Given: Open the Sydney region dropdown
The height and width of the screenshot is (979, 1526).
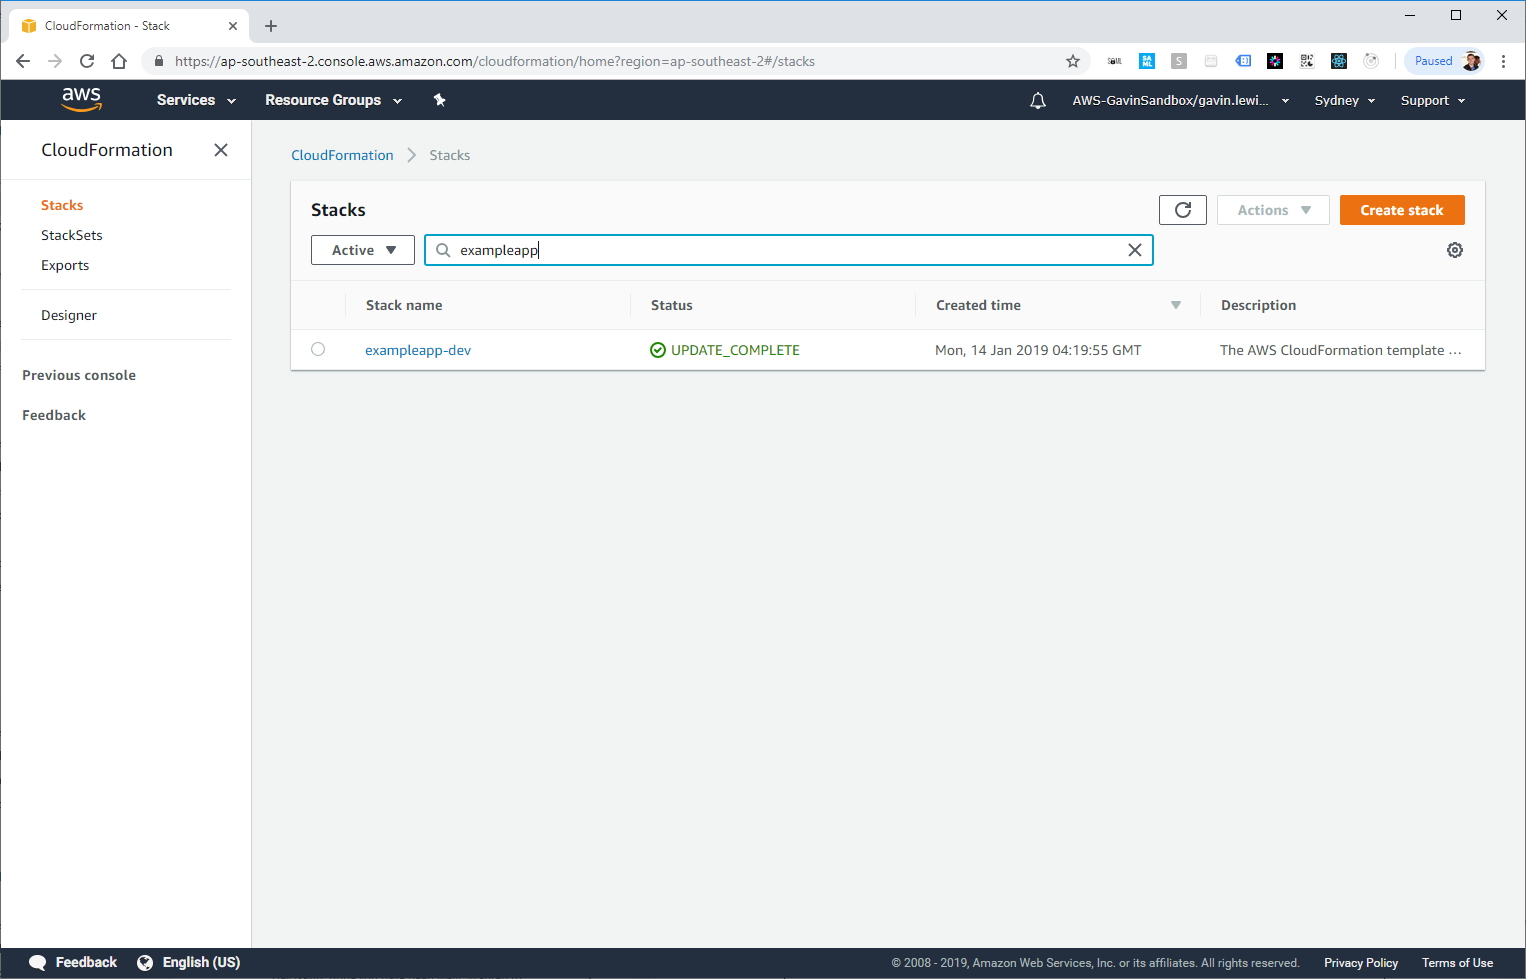Looking at the screenshot, I should [1345, 100].
